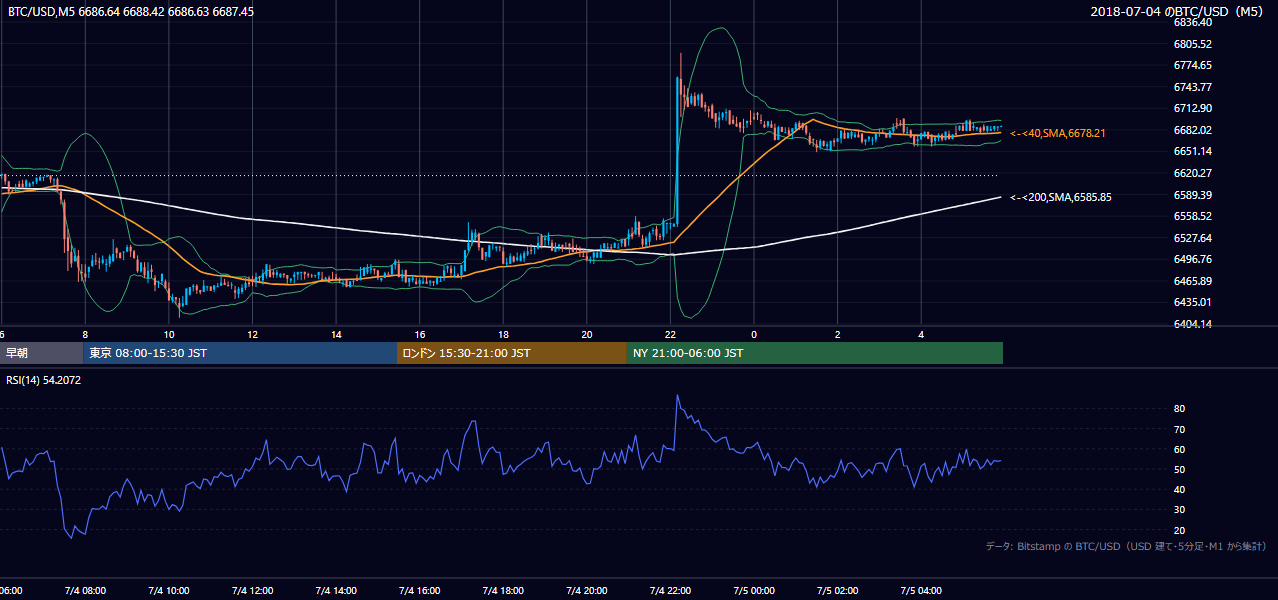Click the RSI 40 level label
Screen dimensions: 1278x600
pyautogui.click(x=1179, y=489)
